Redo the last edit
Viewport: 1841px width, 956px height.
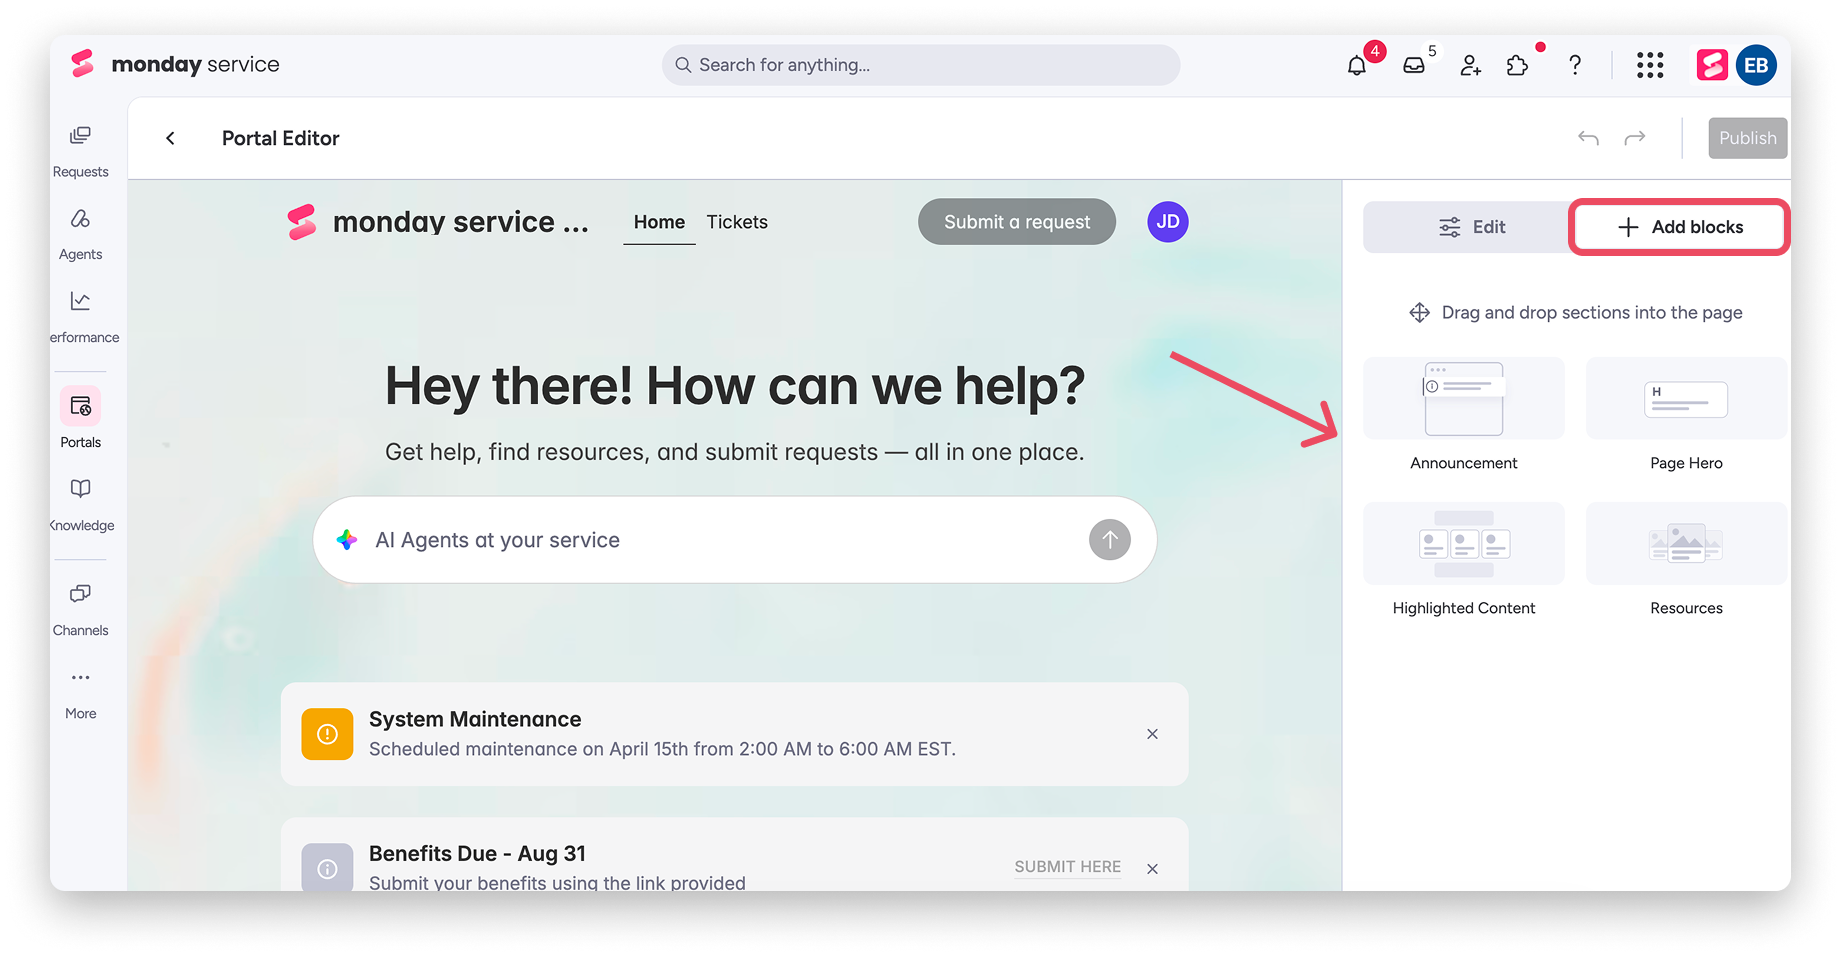coord(1635,138)
